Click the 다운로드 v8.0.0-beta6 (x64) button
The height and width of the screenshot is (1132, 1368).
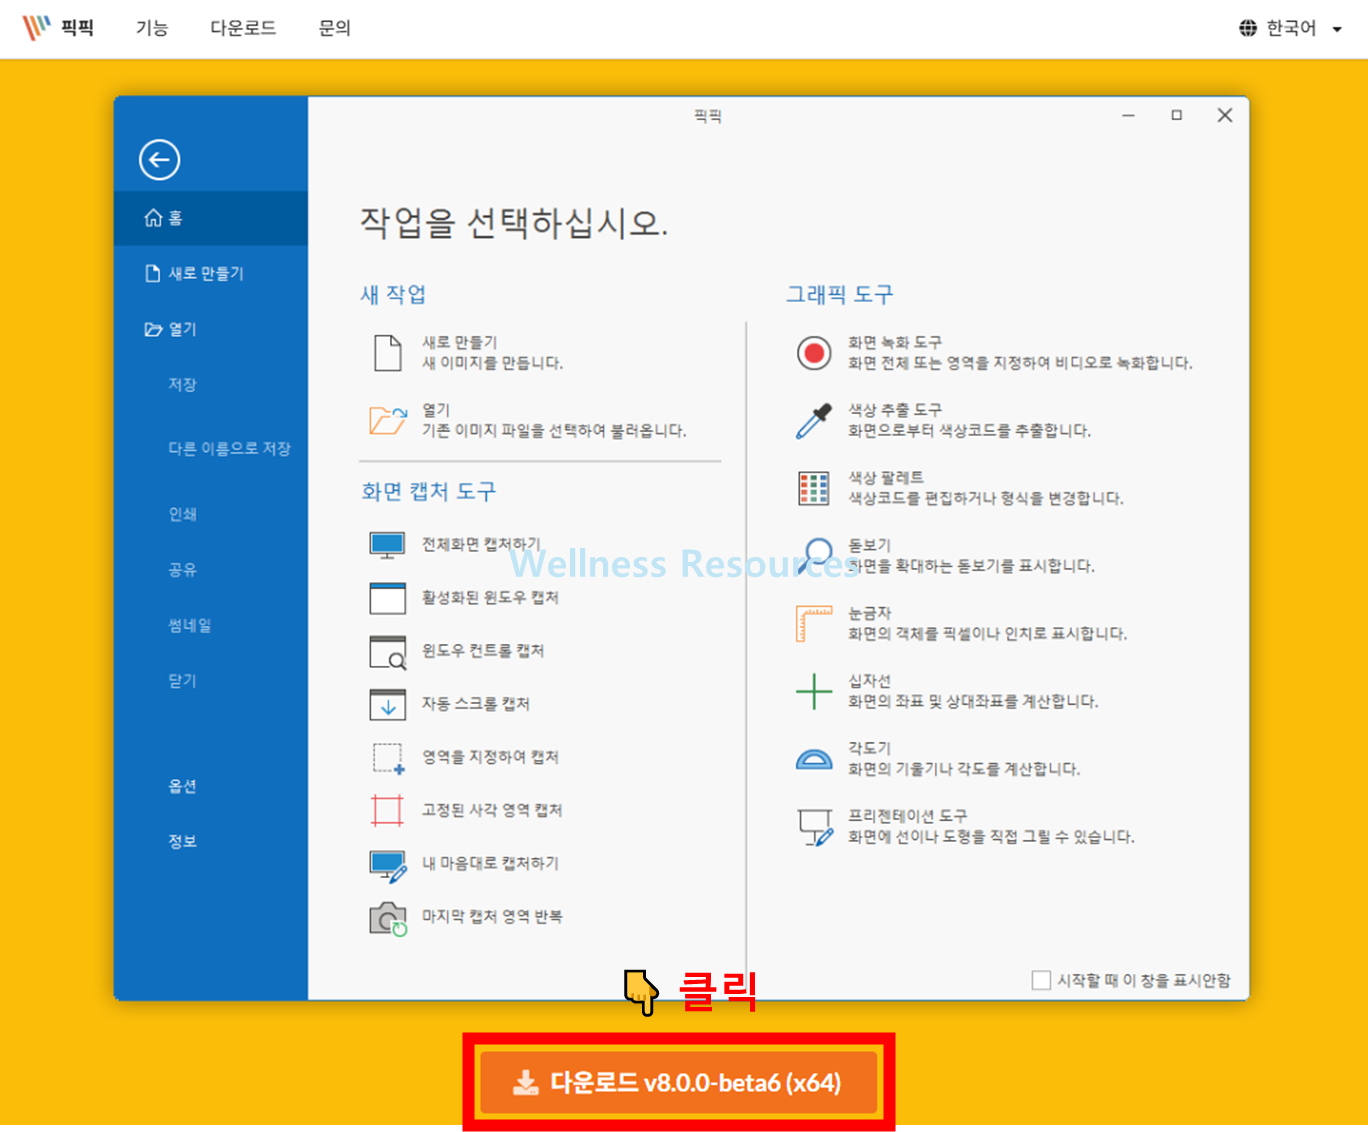[x=678, y=1082]
